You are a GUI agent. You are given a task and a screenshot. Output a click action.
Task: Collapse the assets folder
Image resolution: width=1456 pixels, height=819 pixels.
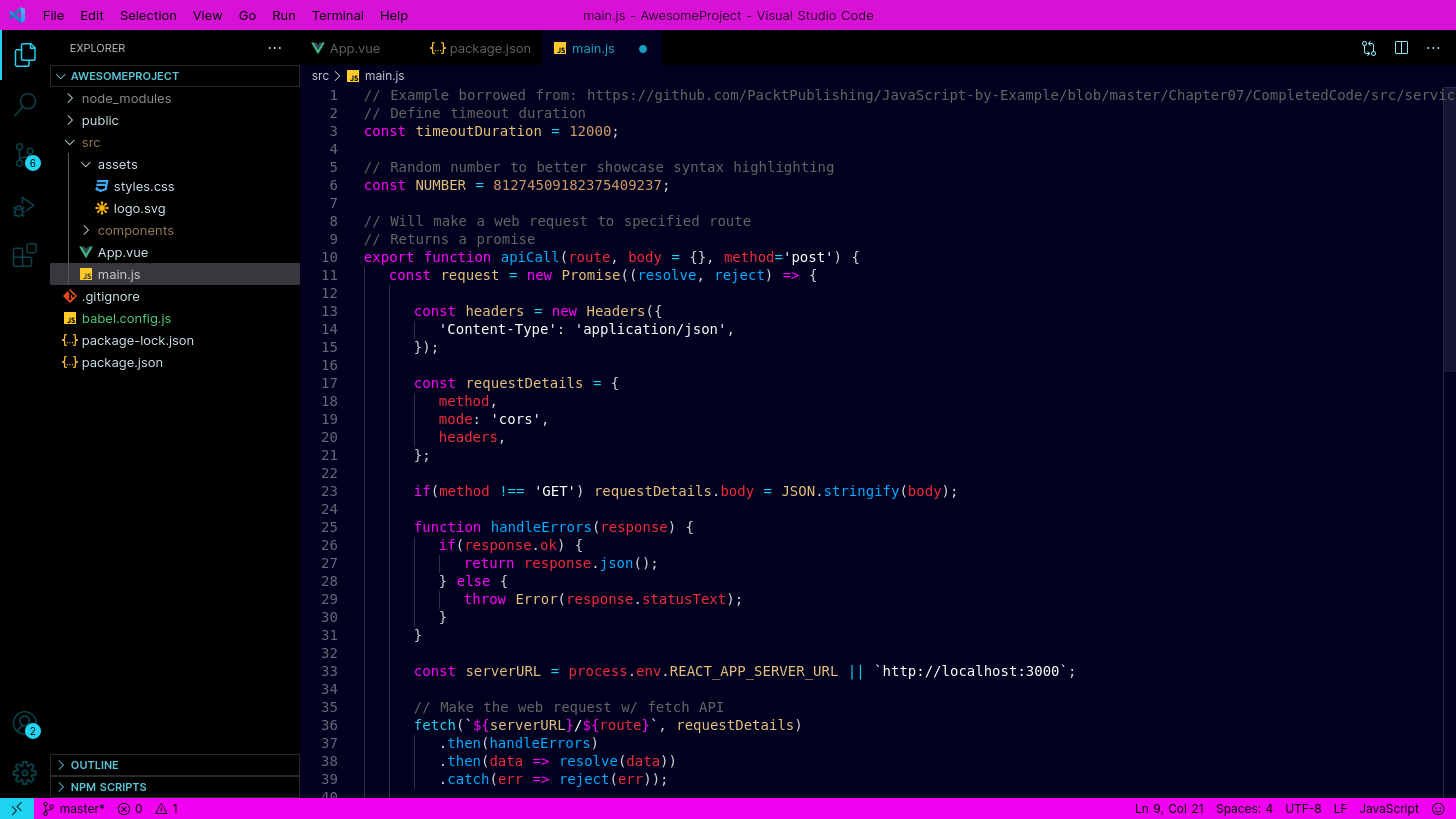tap(175, 164)
